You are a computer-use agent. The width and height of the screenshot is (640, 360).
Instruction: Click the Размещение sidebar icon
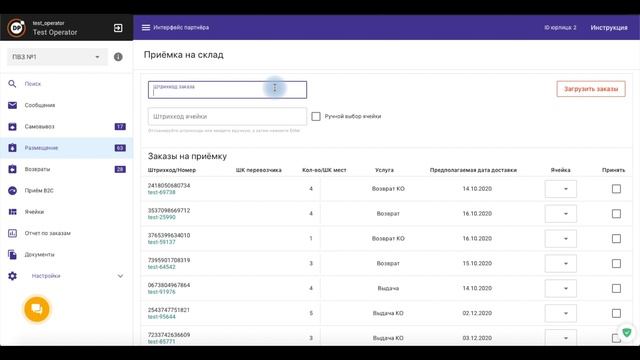tap(12, 148)
